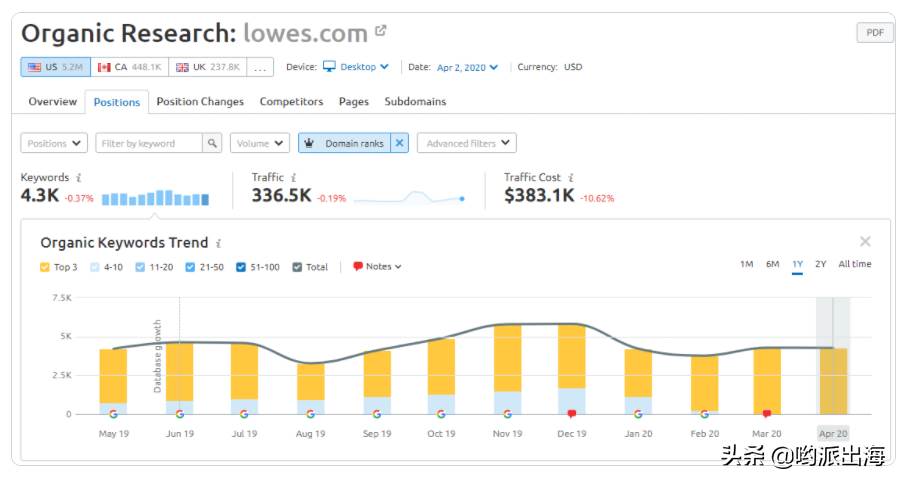Click the Keywords info icon
The image size is (899, 481).
pos(79,178)
